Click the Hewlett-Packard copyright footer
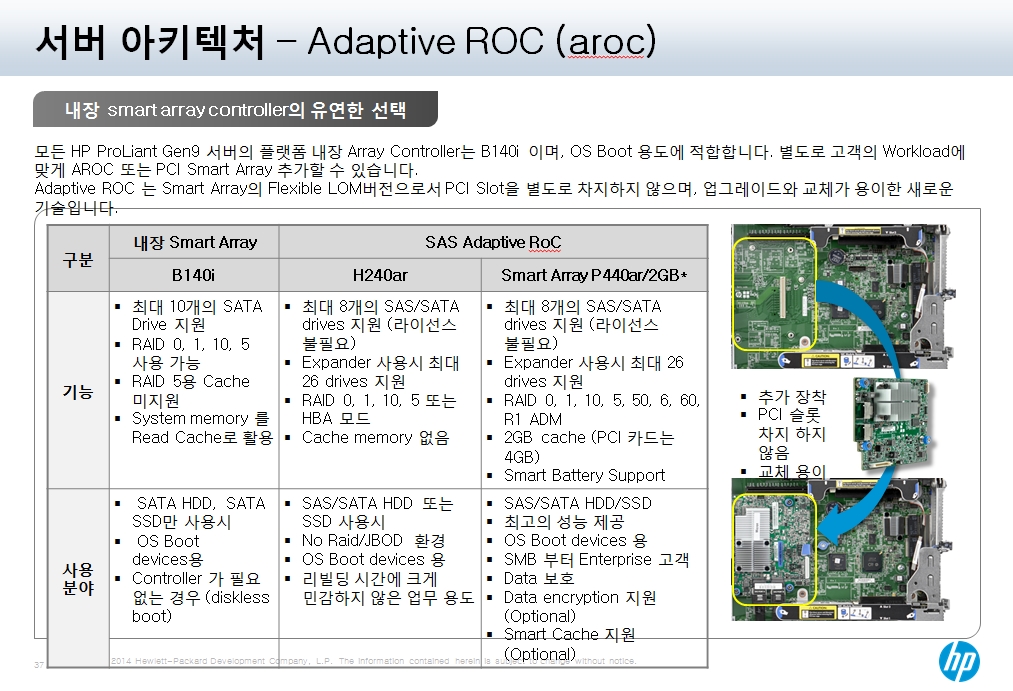This screenshot has height=691, width=1013. (373, 661)
